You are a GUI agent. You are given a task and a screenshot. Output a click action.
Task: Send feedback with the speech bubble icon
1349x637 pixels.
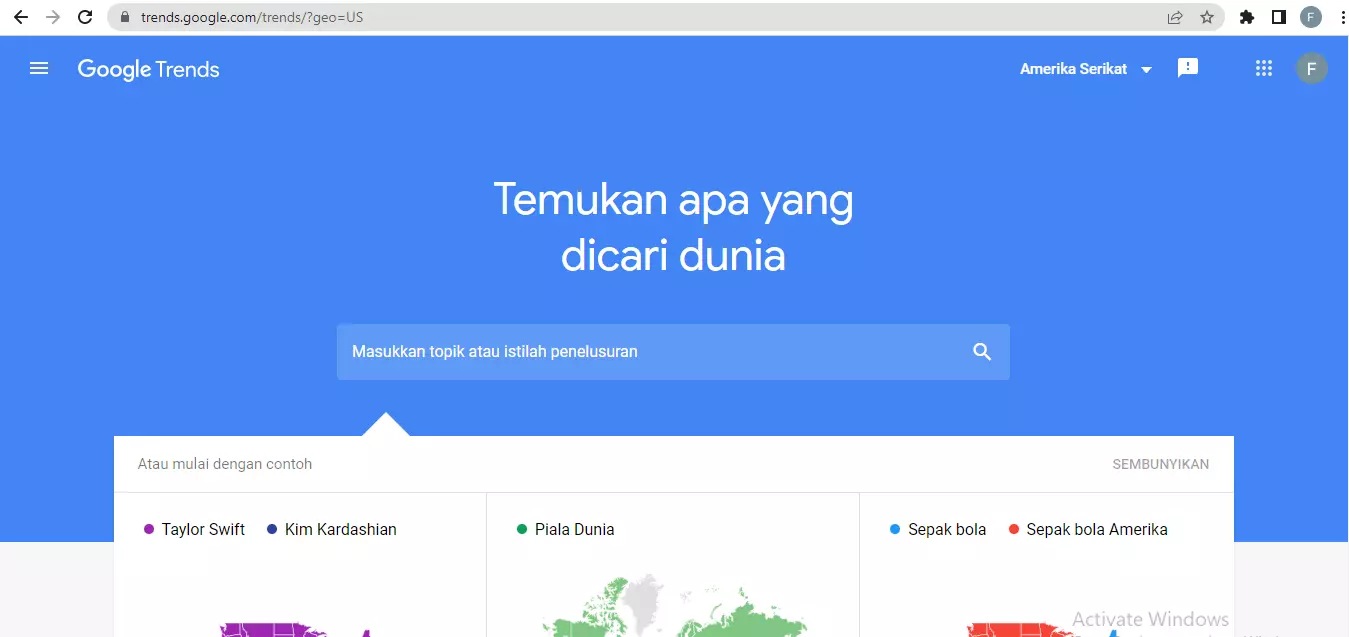(x=1188, y=68)
